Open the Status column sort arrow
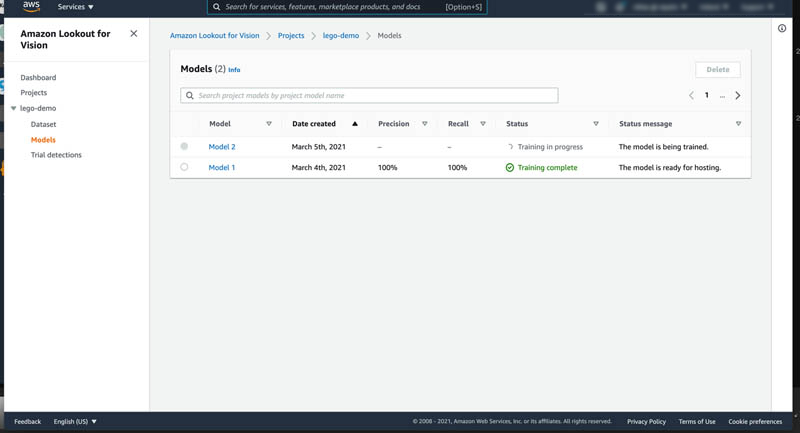The height and width of the screenshot is (433, 800). (x=596, y=124)
